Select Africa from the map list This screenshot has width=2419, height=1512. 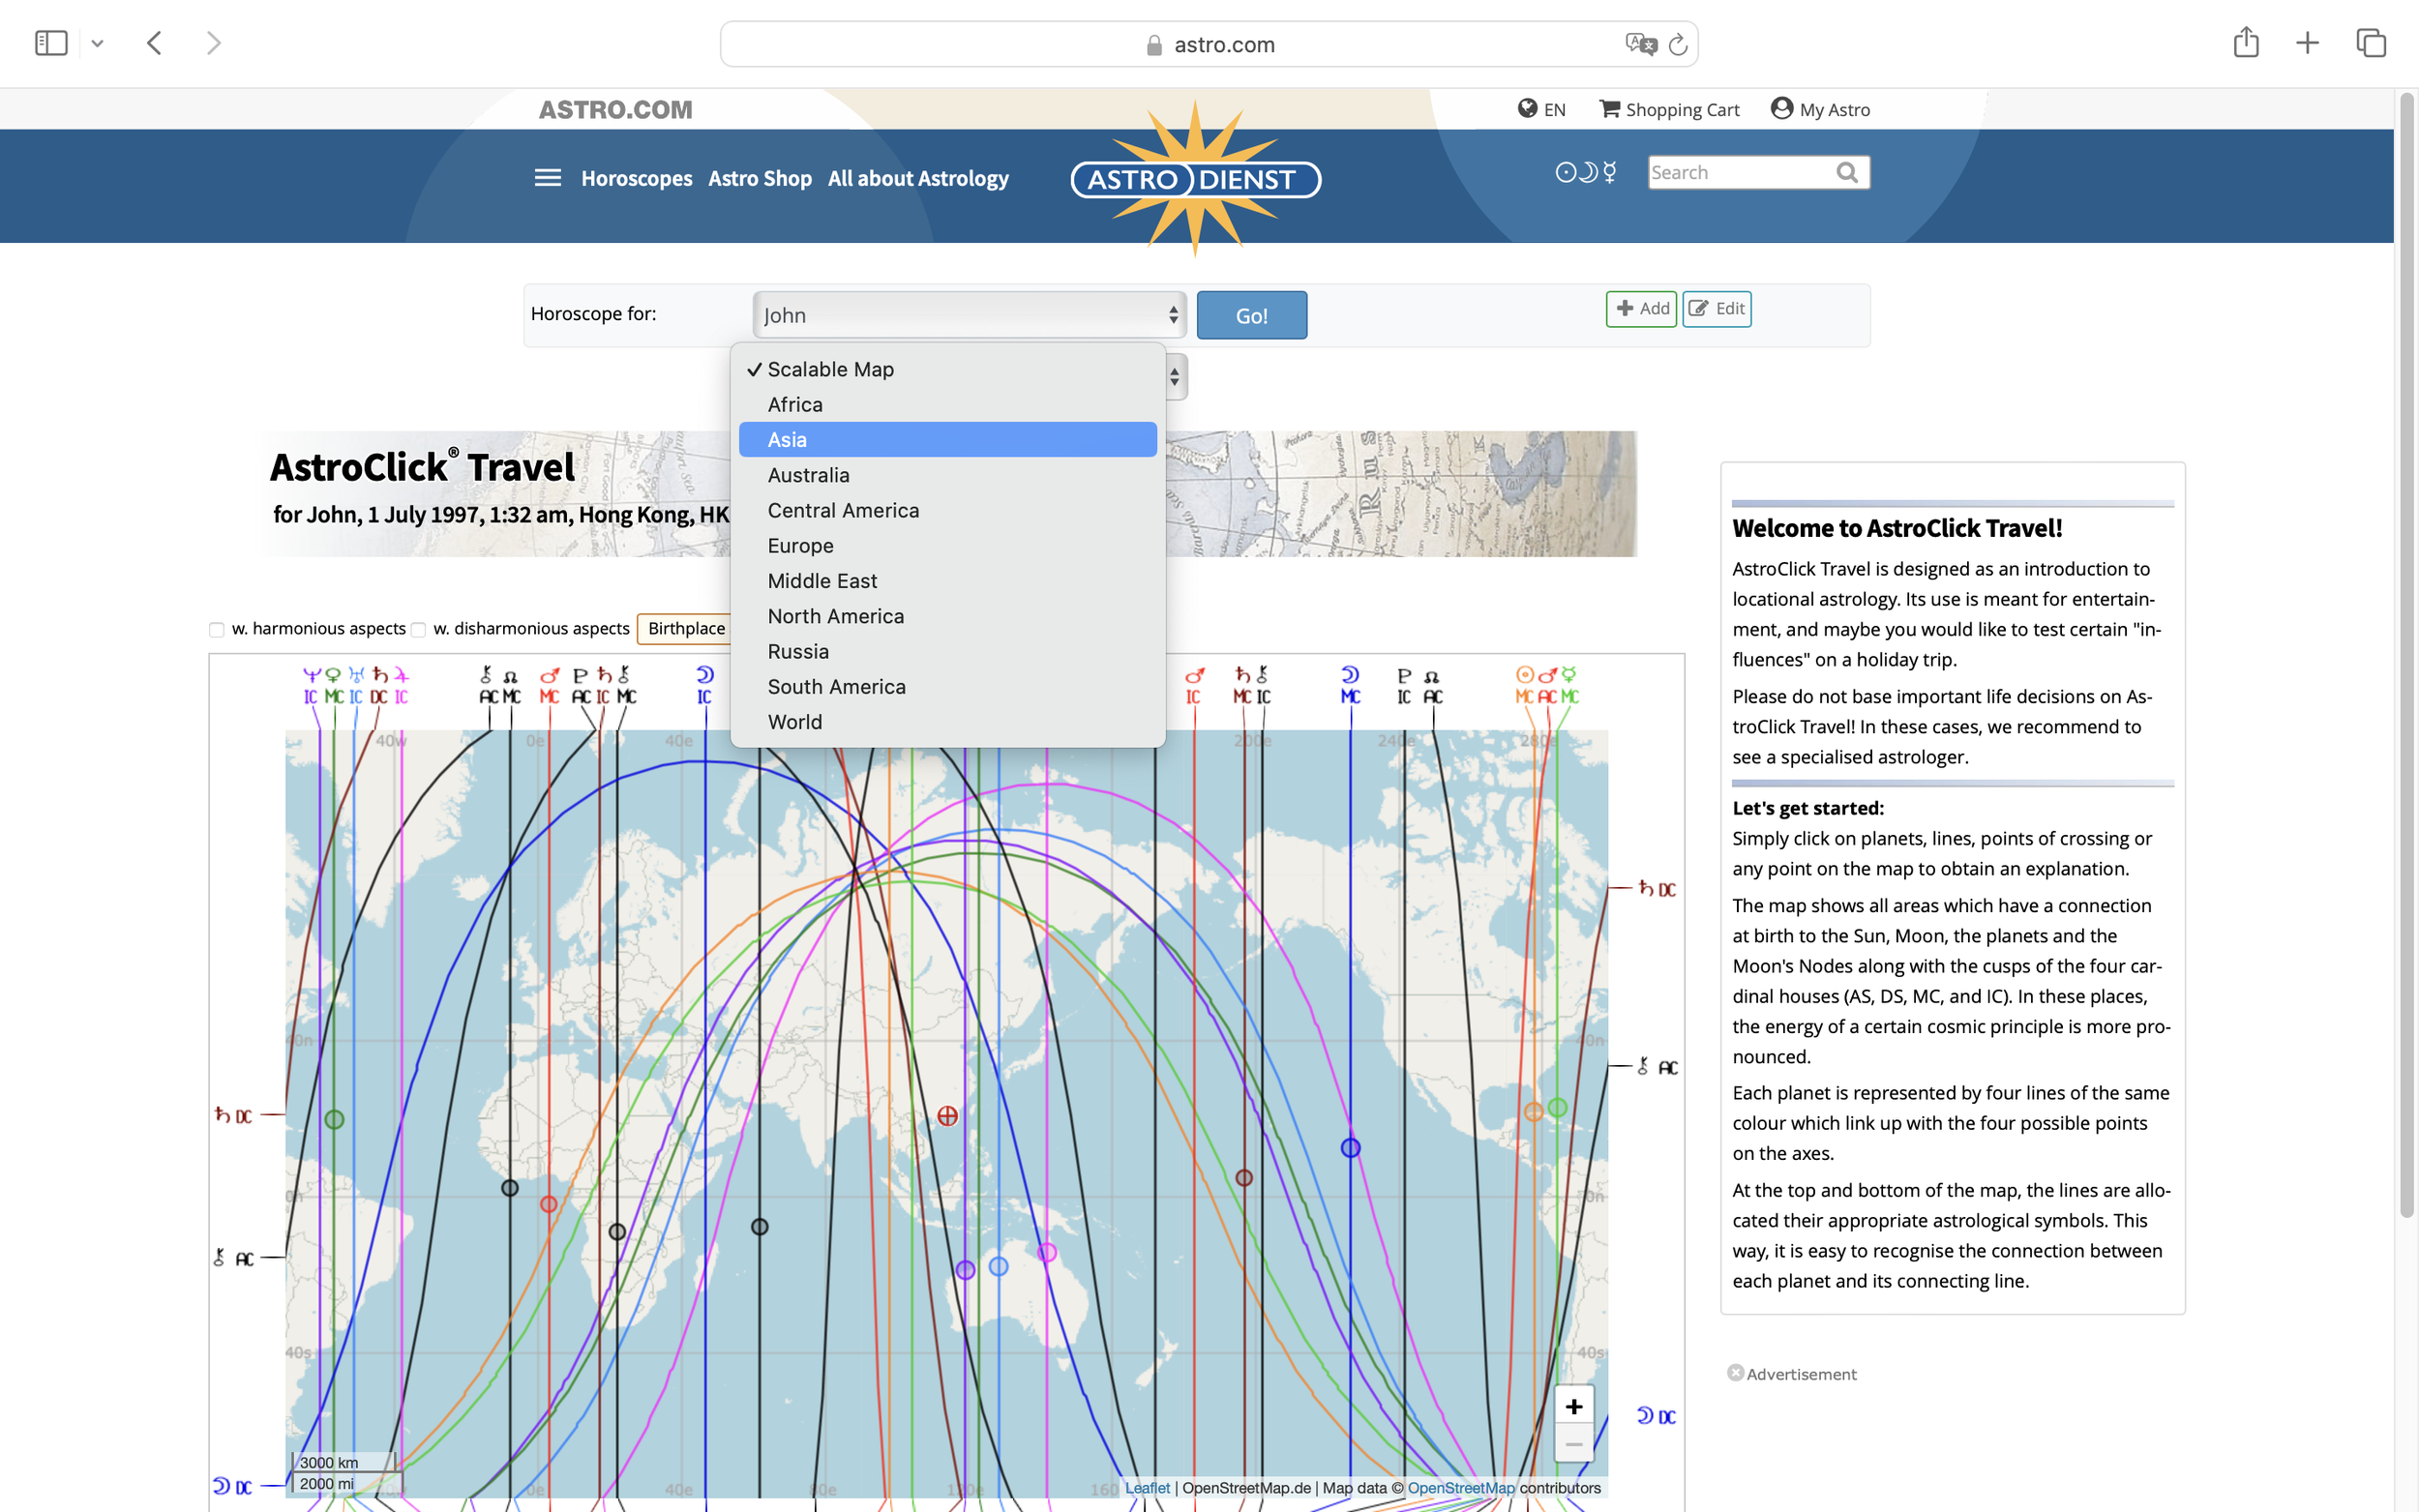[x=948, y=404]
